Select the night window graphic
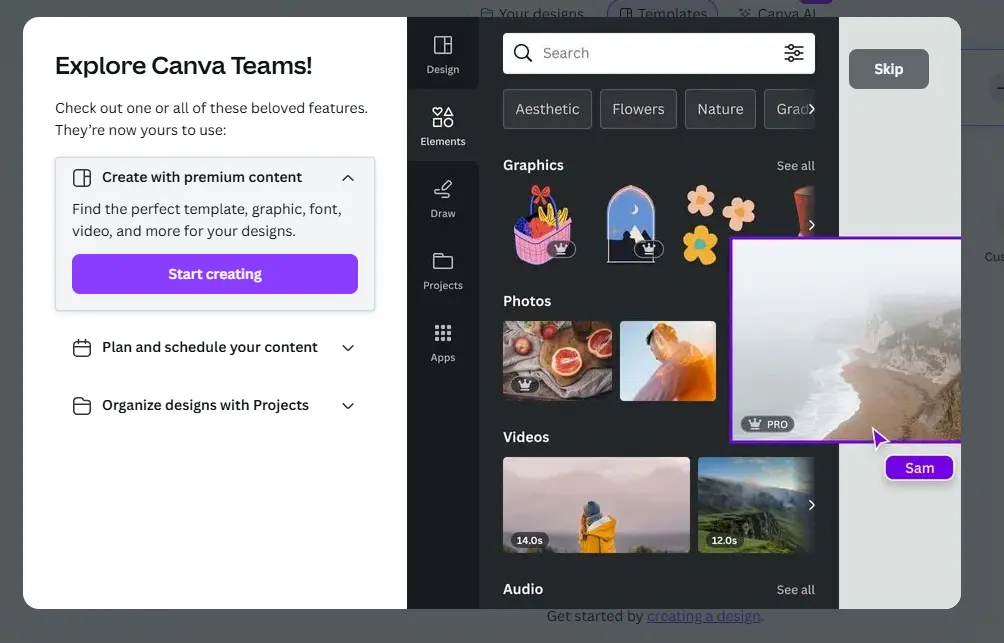The image size is (1004, 643). click(631, 225)
